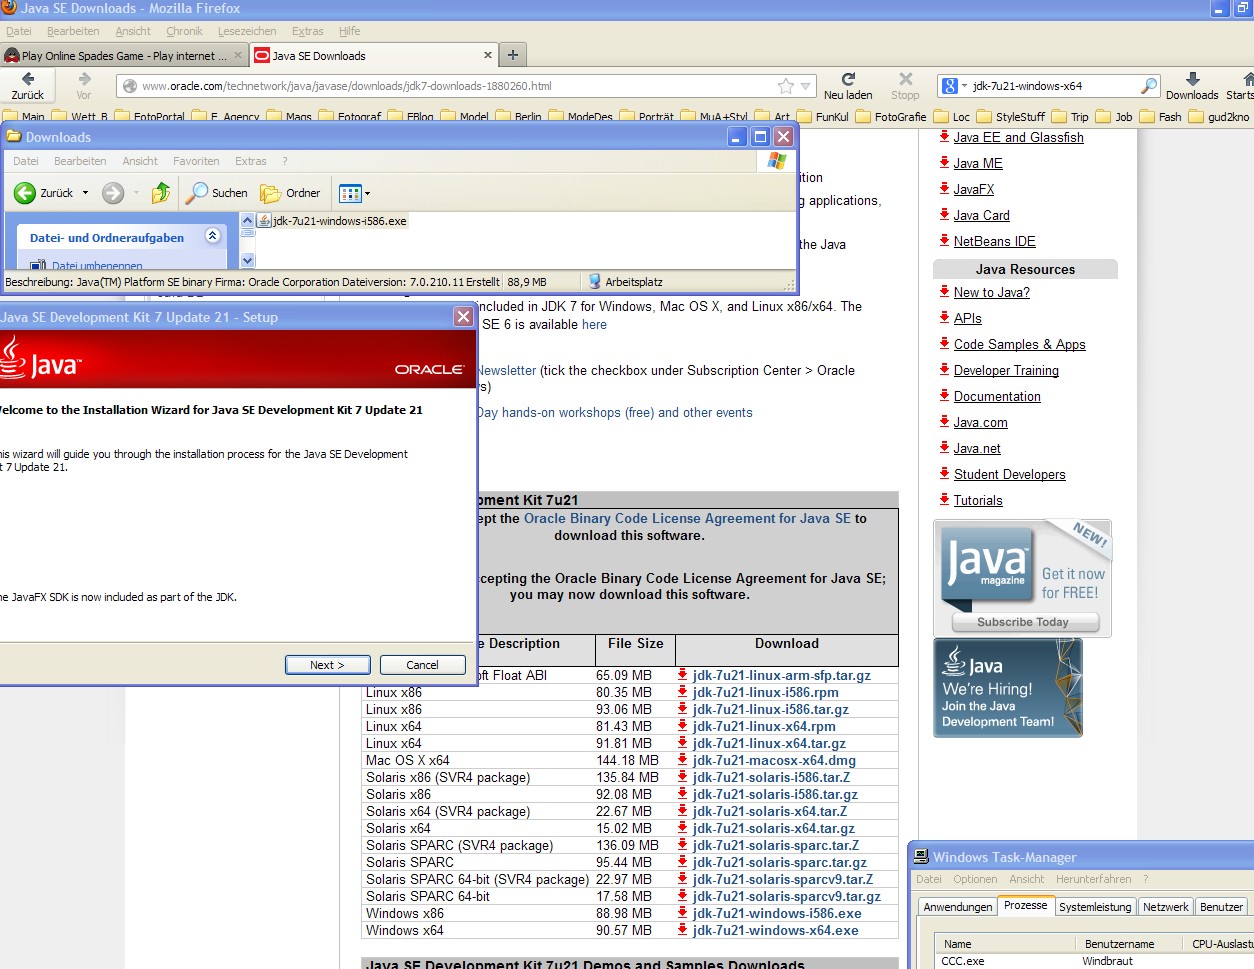The height and width of the screenshot is (969, 1254).
Task: Click Oracle Binary Code License Agreement link
Action: pos(687,518)
